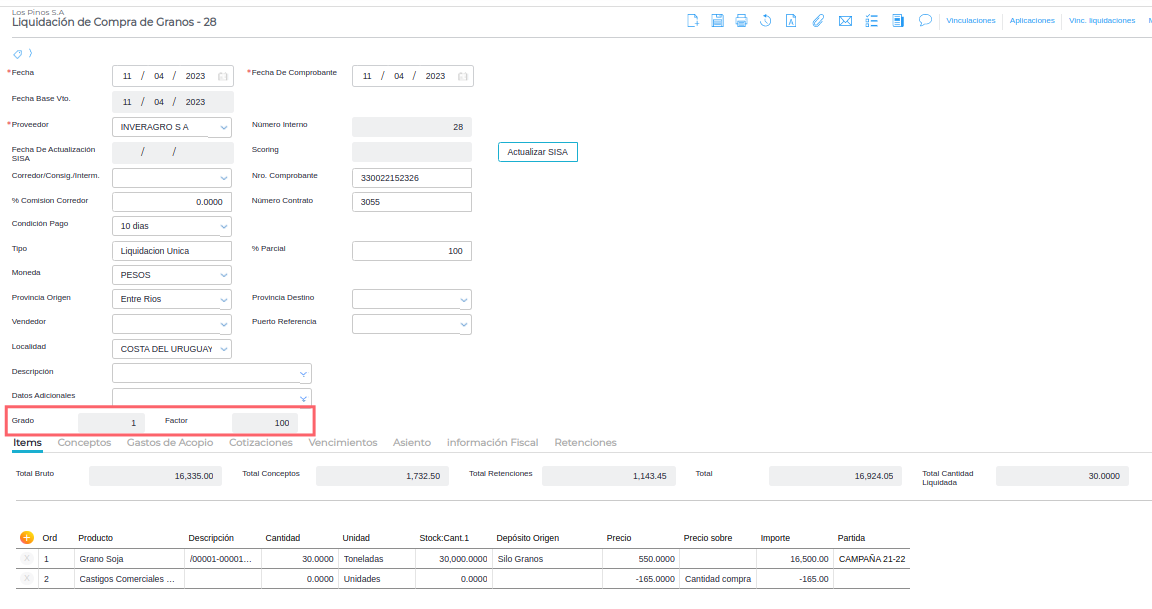Send by email using the envelope icon

(x=845, y=21)
